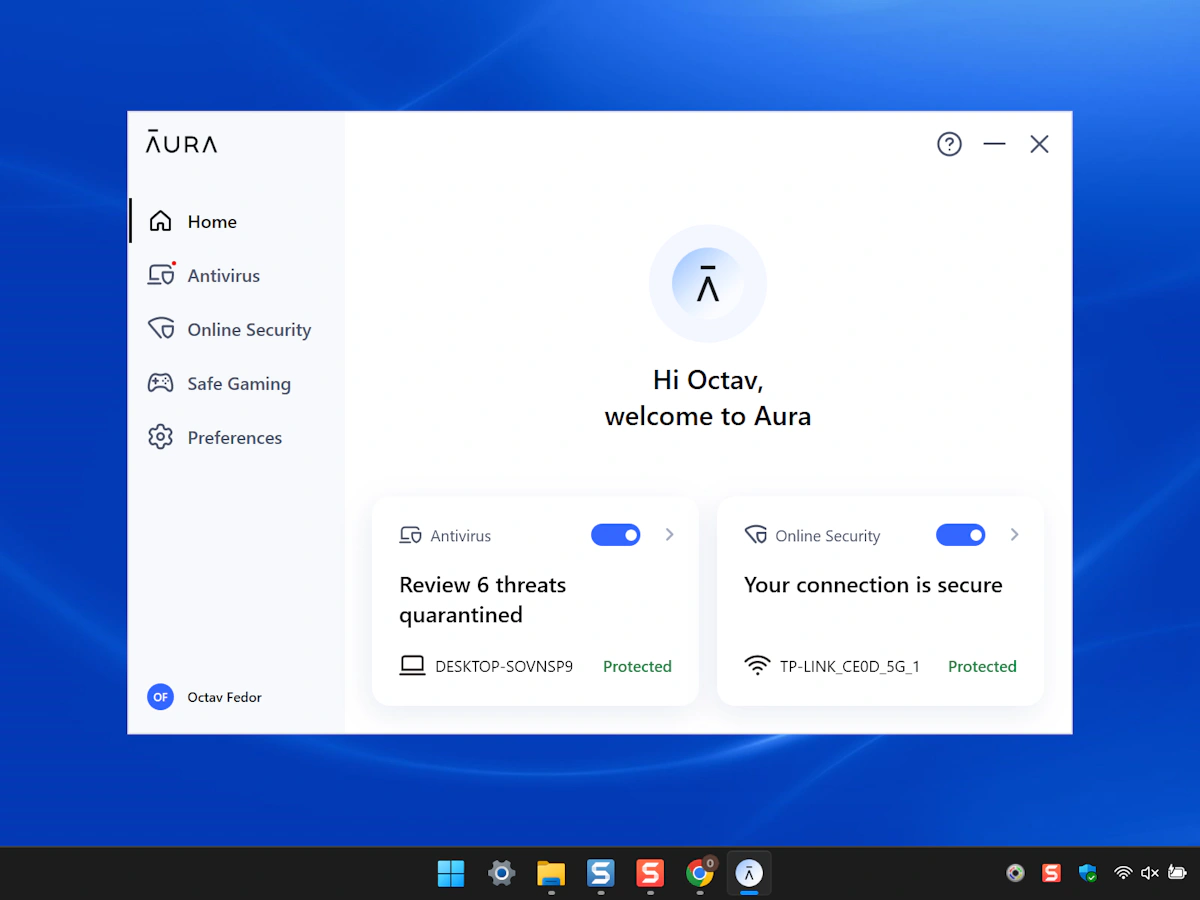Turn off the Online Security toggle
Viewport: 1200px width, 900px height.
point(961,535)
